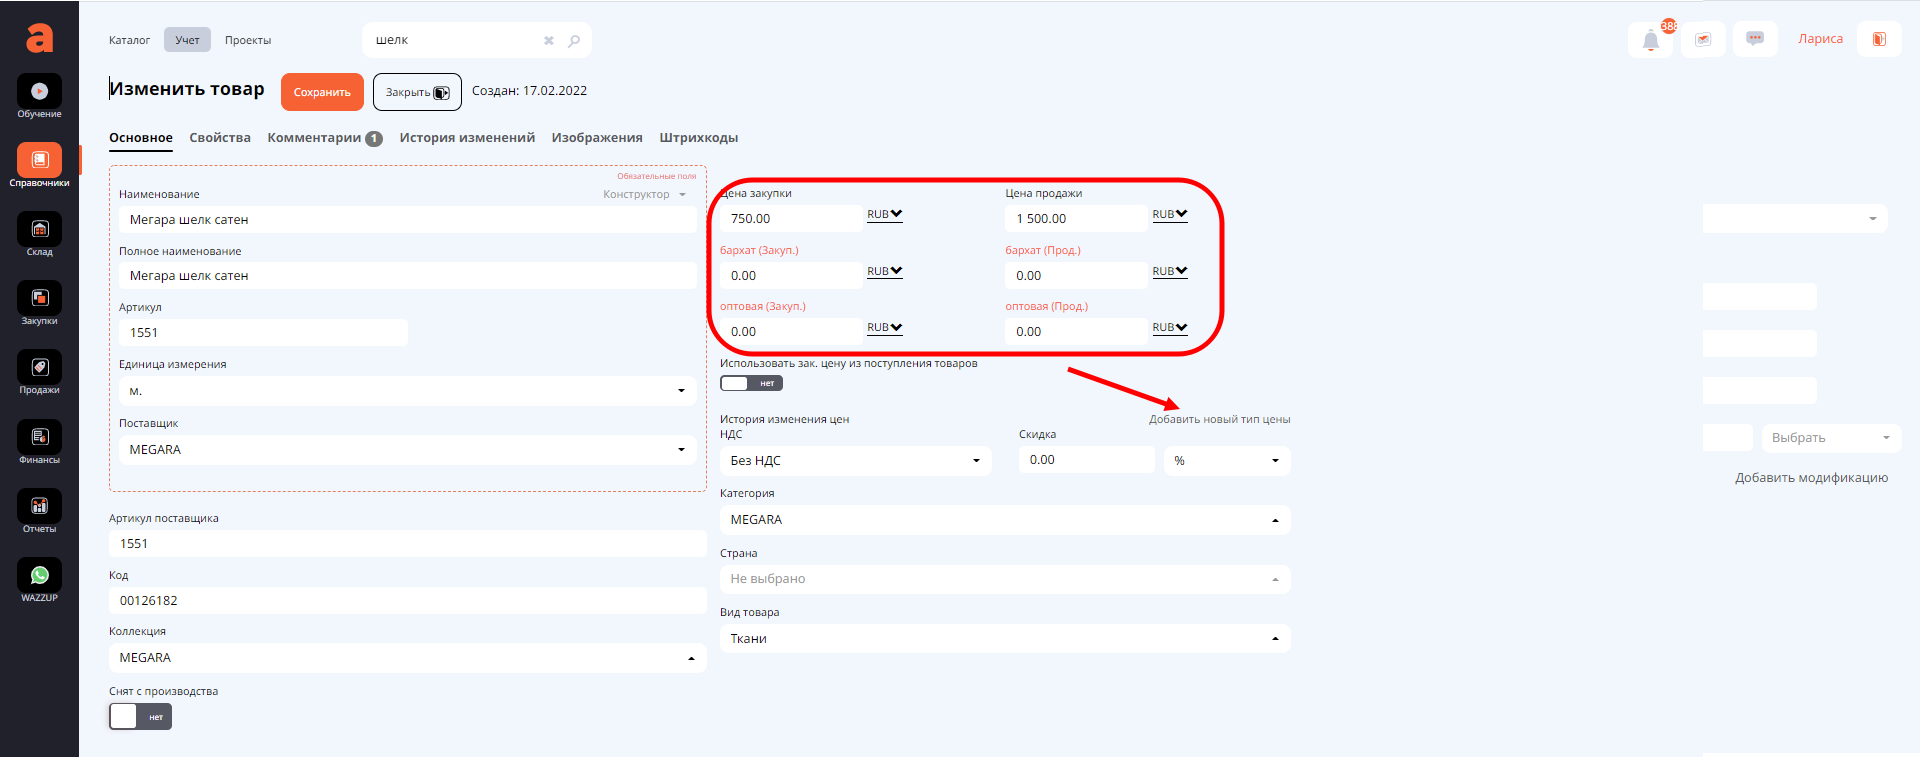Open the Склад sidebar icon
Screen dimensions: 1920x757
(39, 232)
